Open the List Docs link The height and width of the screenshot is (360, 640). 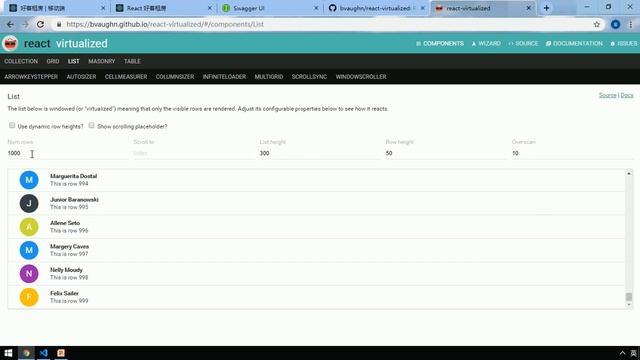point(627,95)
